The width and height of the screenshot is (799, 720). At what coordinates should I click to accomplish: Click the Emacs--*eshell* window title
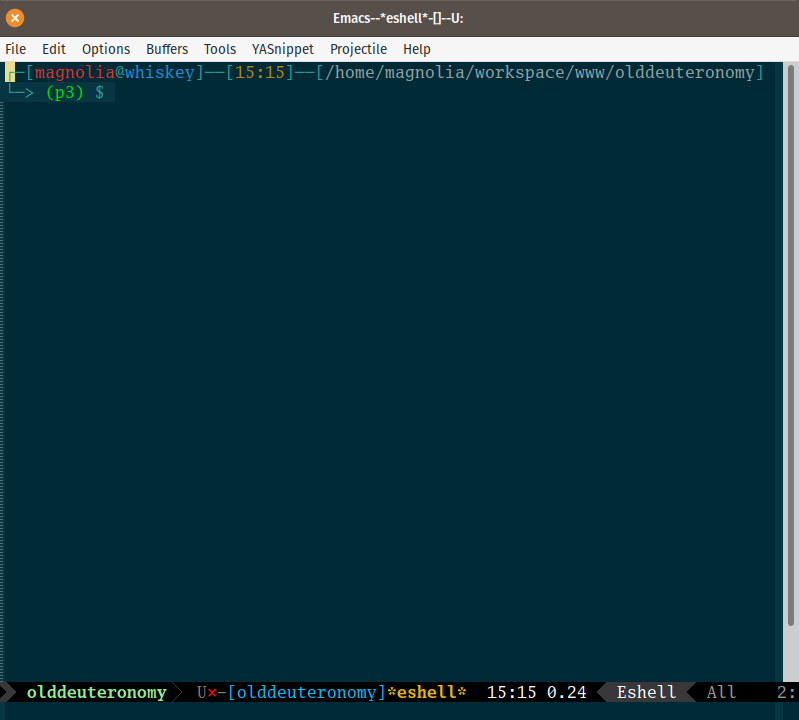398,18
